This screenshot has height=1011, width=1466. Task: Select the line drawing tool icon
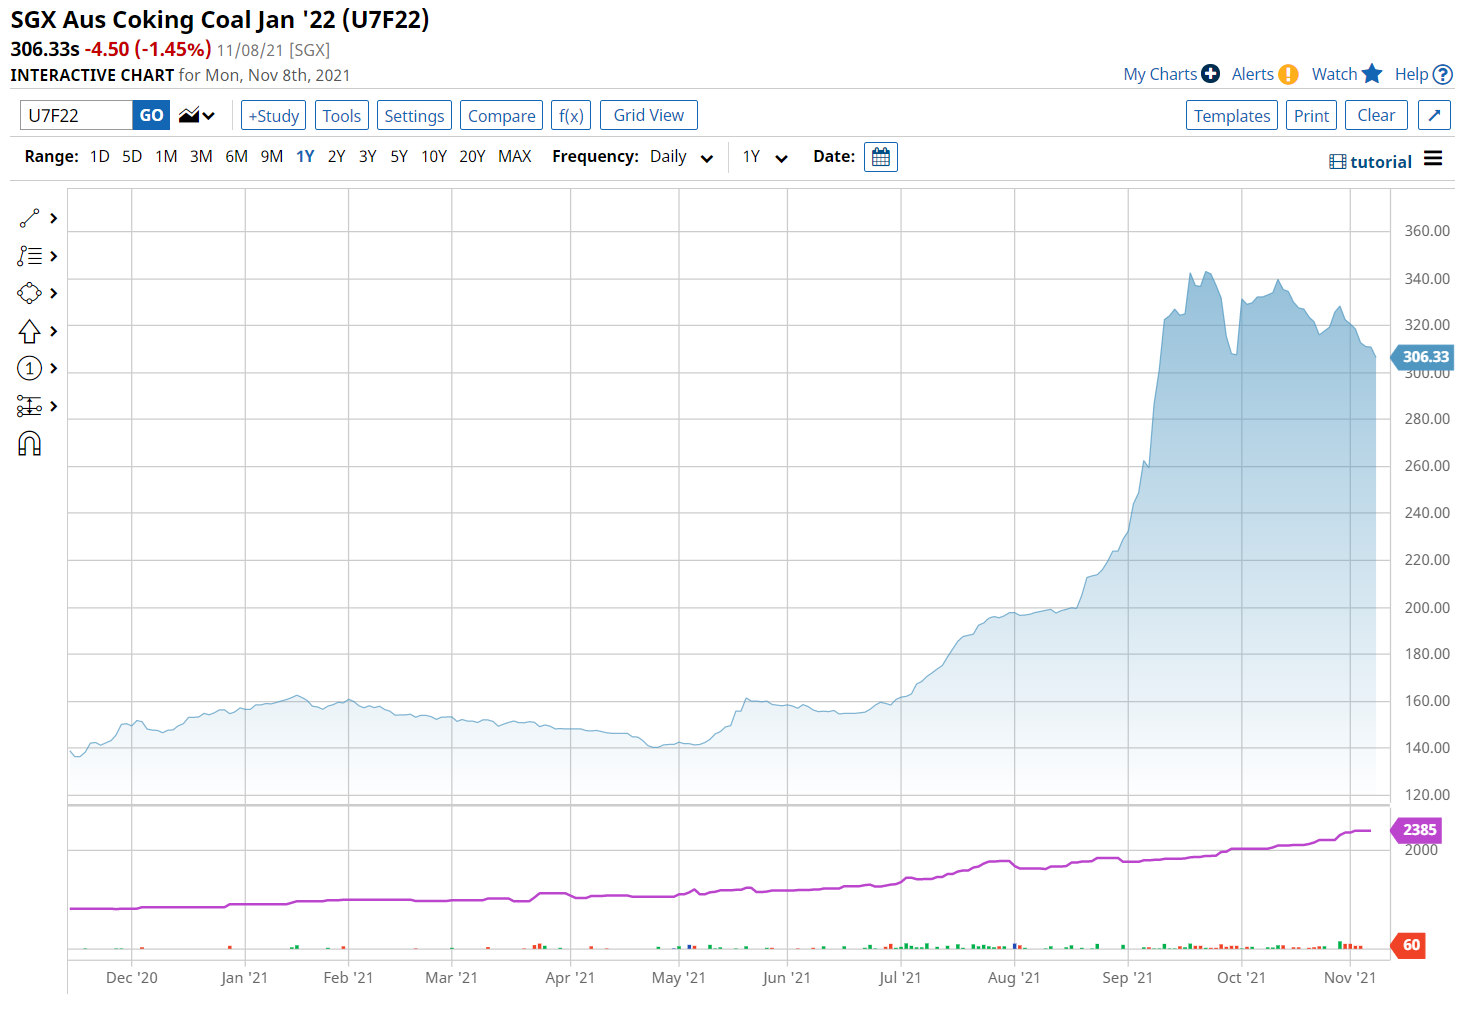pyautogui.click(x=29, y=218)
